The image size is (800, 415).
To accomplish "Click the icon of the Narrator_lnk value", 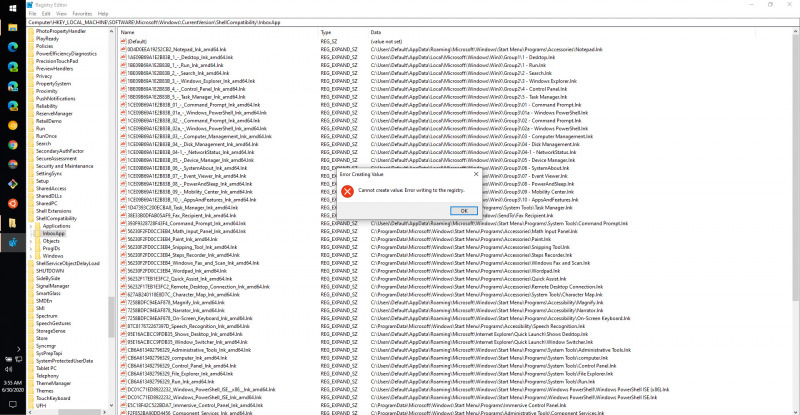I will (x=123, y=310).
